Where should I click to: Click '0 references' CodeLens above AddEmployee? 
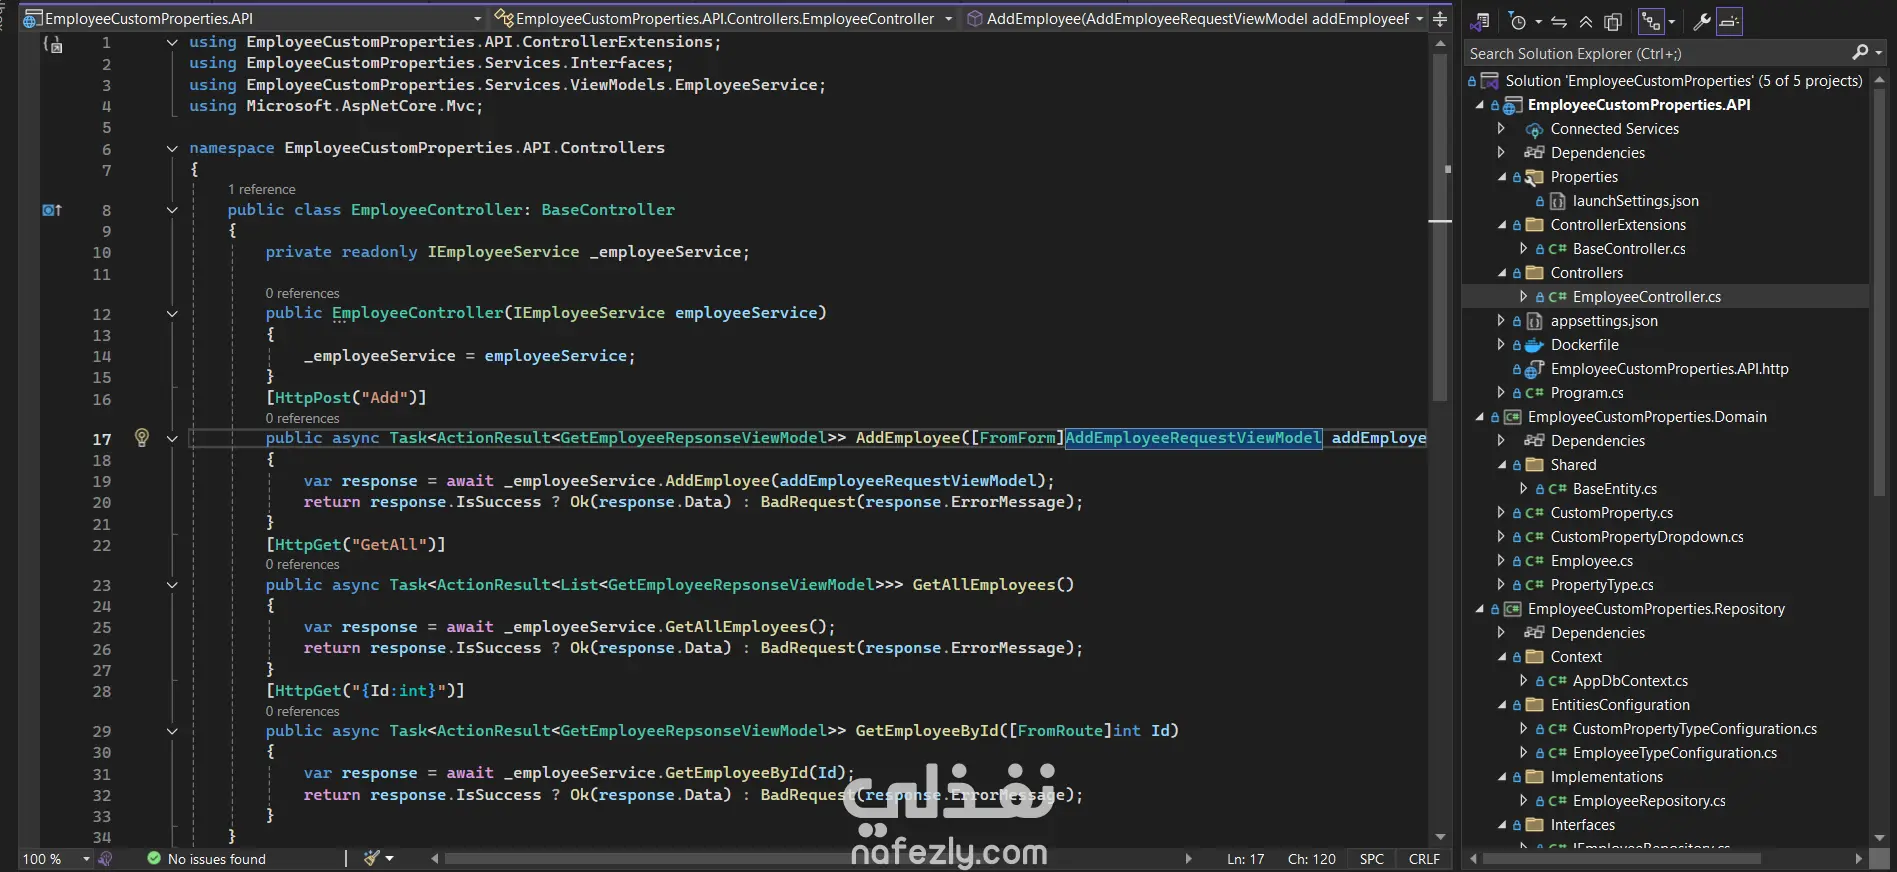(302, 418)
